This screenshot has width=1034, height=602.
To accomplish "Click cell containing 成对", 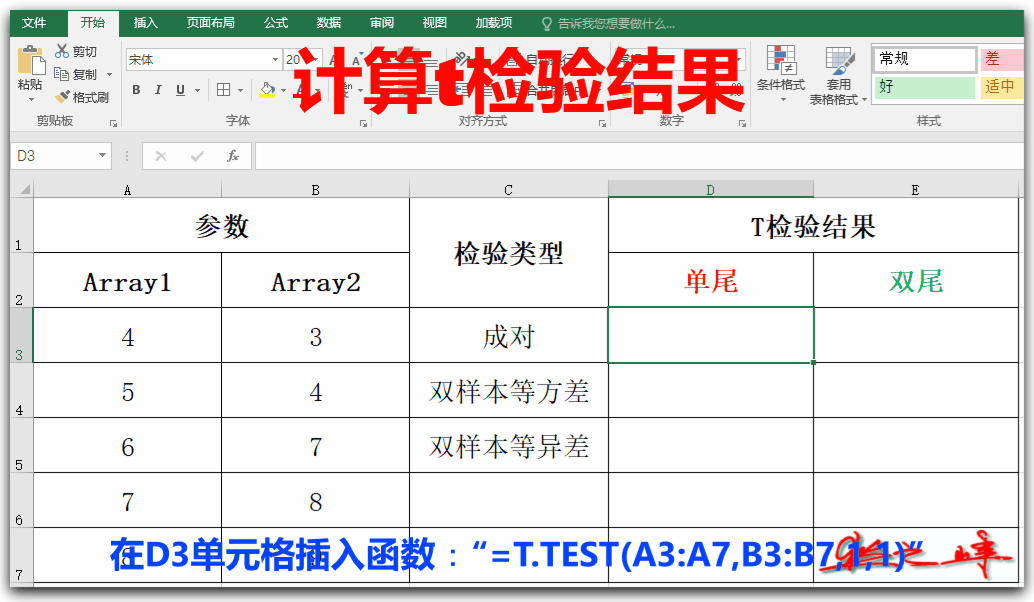I will click(508, 335).
